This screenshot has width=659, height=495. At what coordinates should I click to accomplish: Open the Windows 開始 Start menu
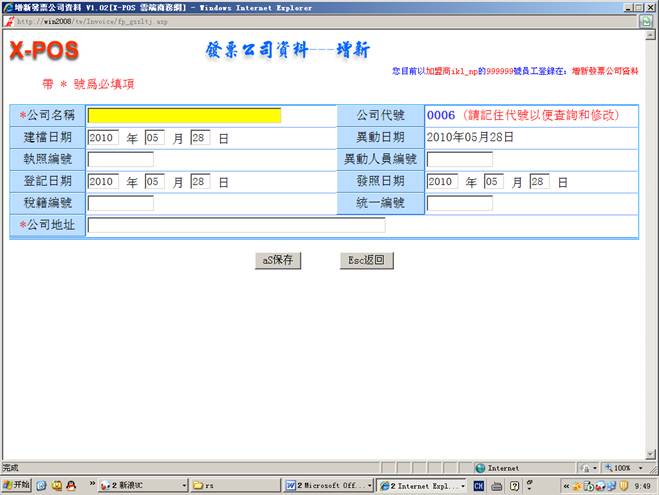coord(16,486)
